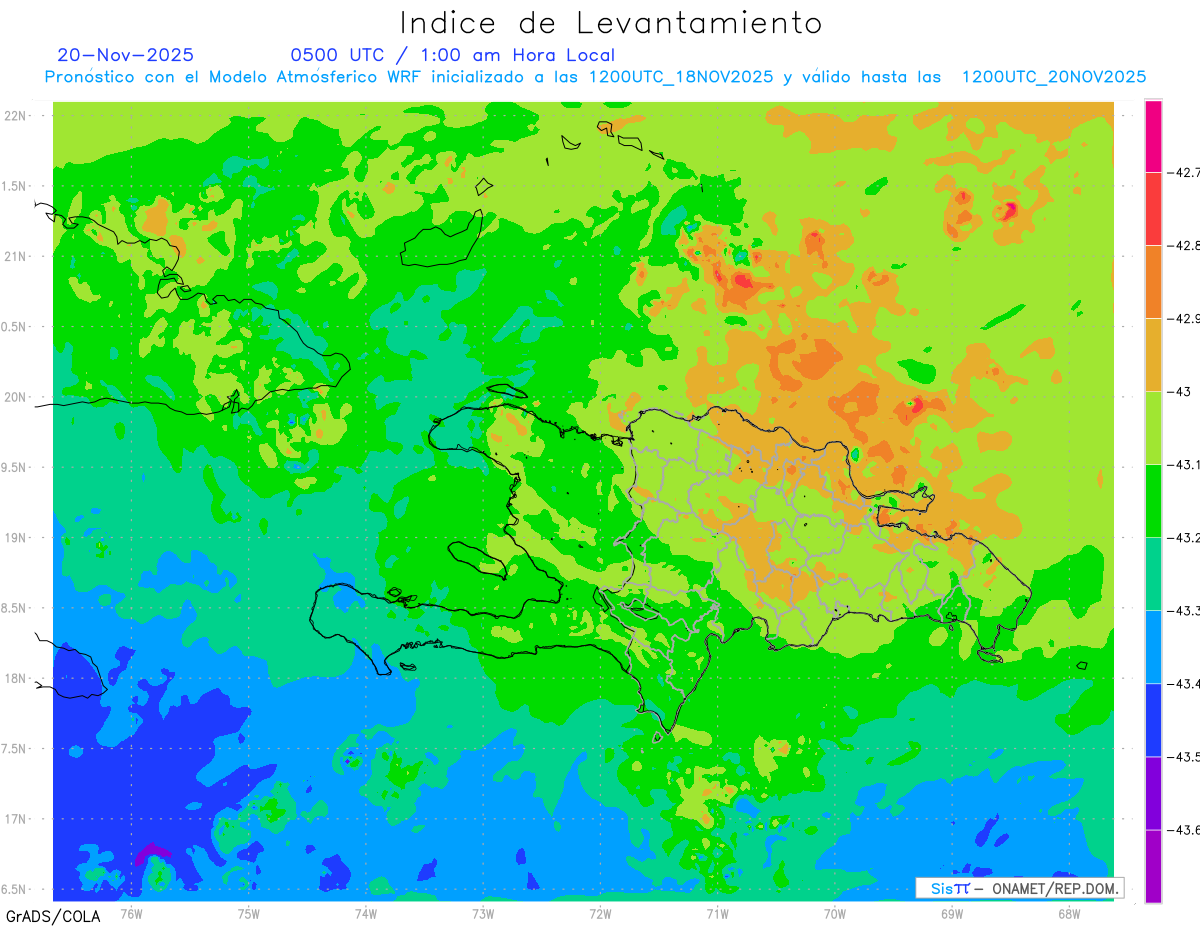The width and height of the screenshot is (1200, 927).
Task: Click the '17N' latitude label
Action: tap(15, 819)
